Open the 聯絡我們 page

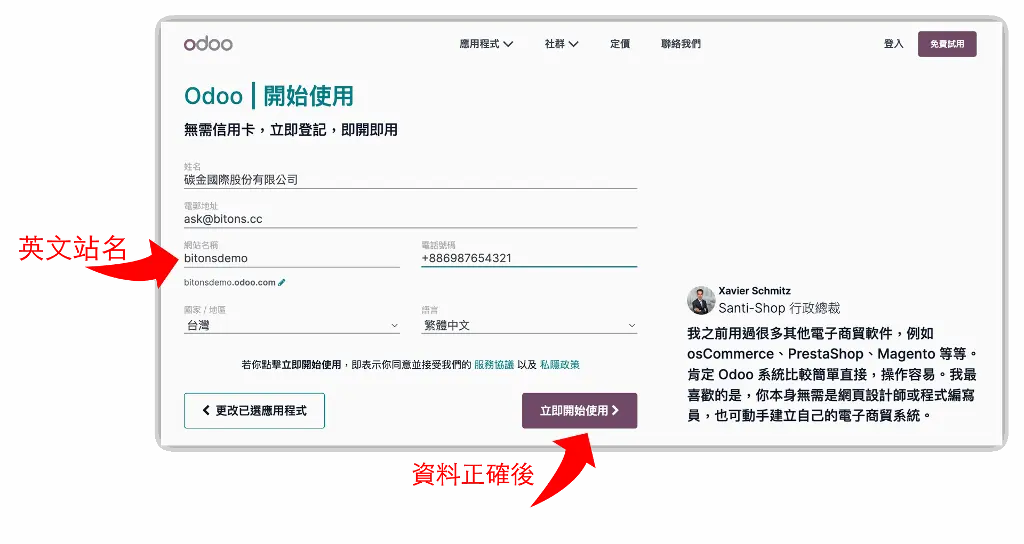680,44
